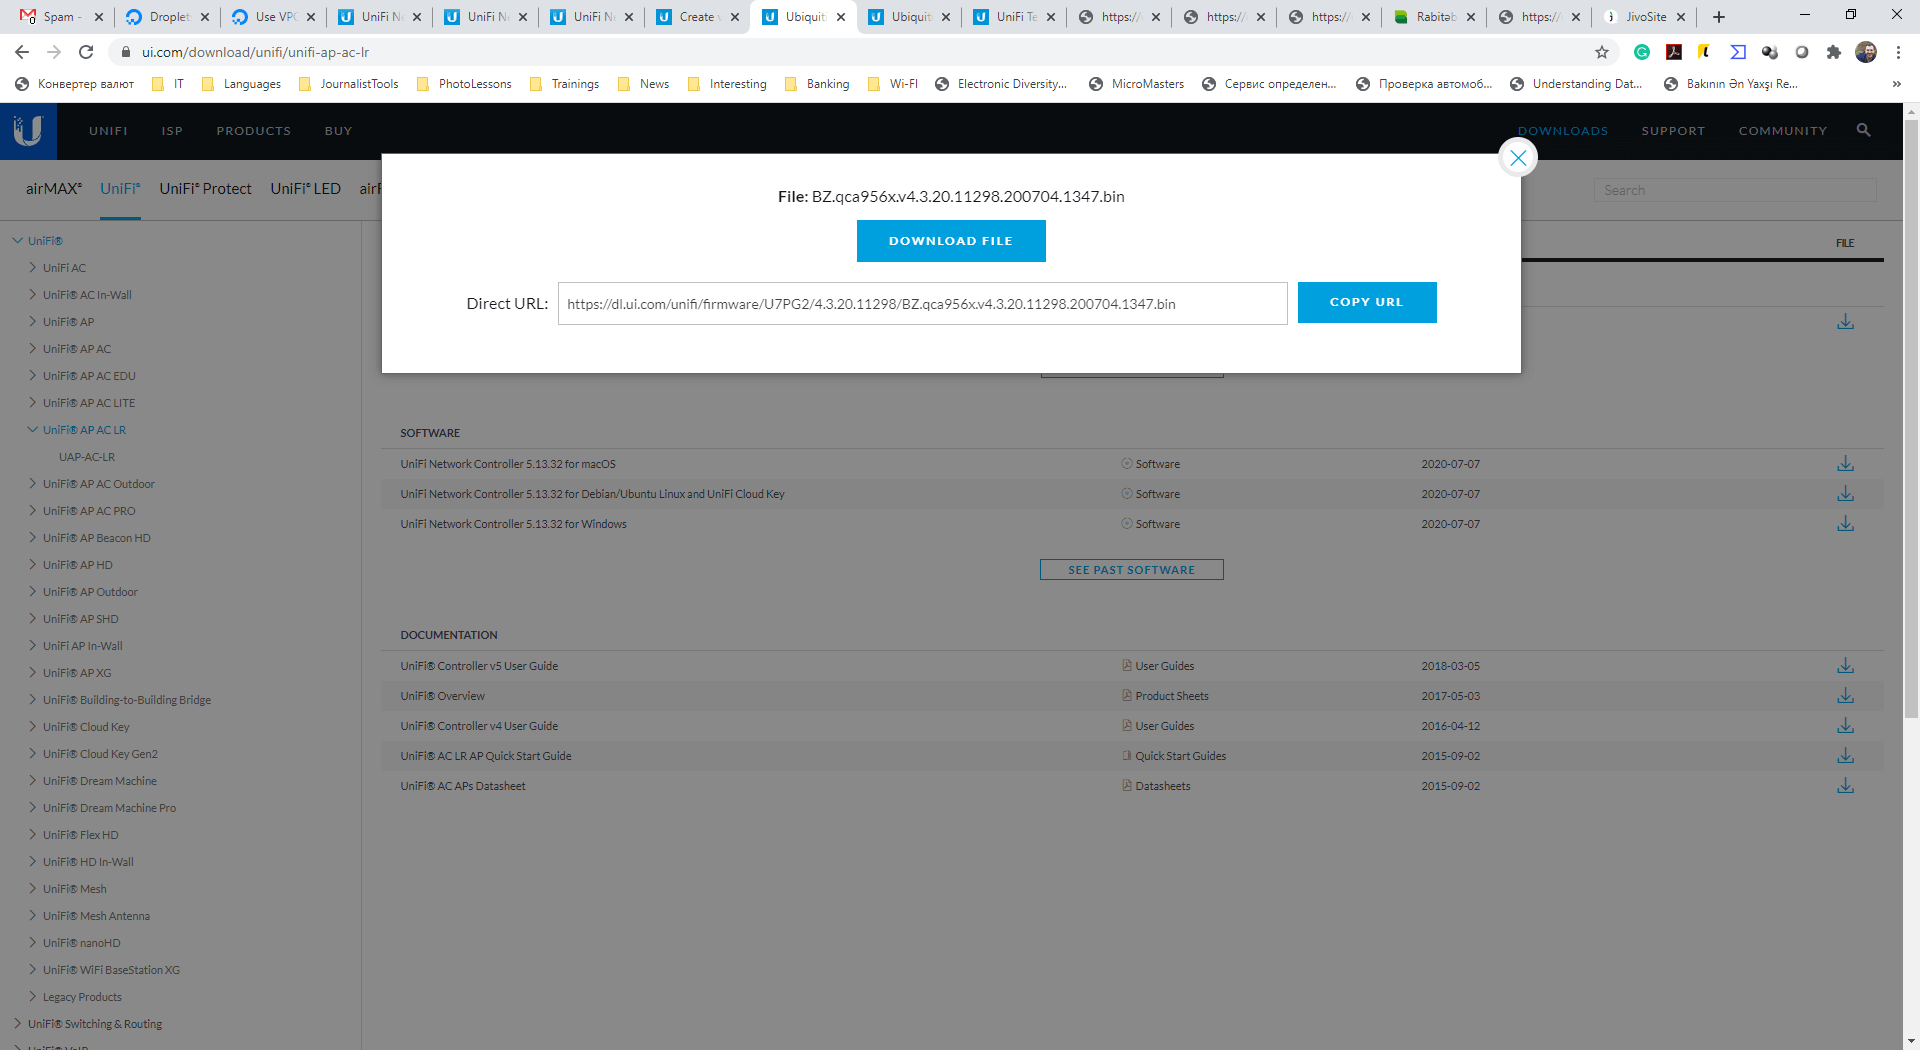
Task: Collapse the UniFi AP AC LR node
Action: (33, 430)
